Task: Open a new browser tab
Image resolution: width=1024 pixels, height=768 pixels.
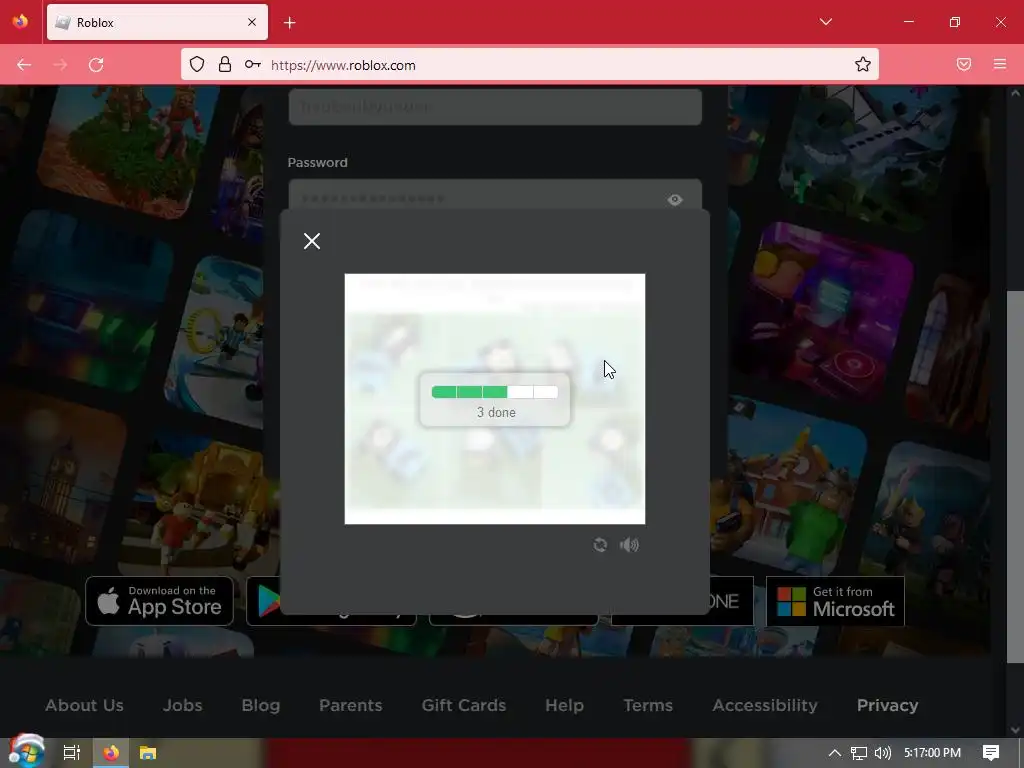Action: pos(290,23)
